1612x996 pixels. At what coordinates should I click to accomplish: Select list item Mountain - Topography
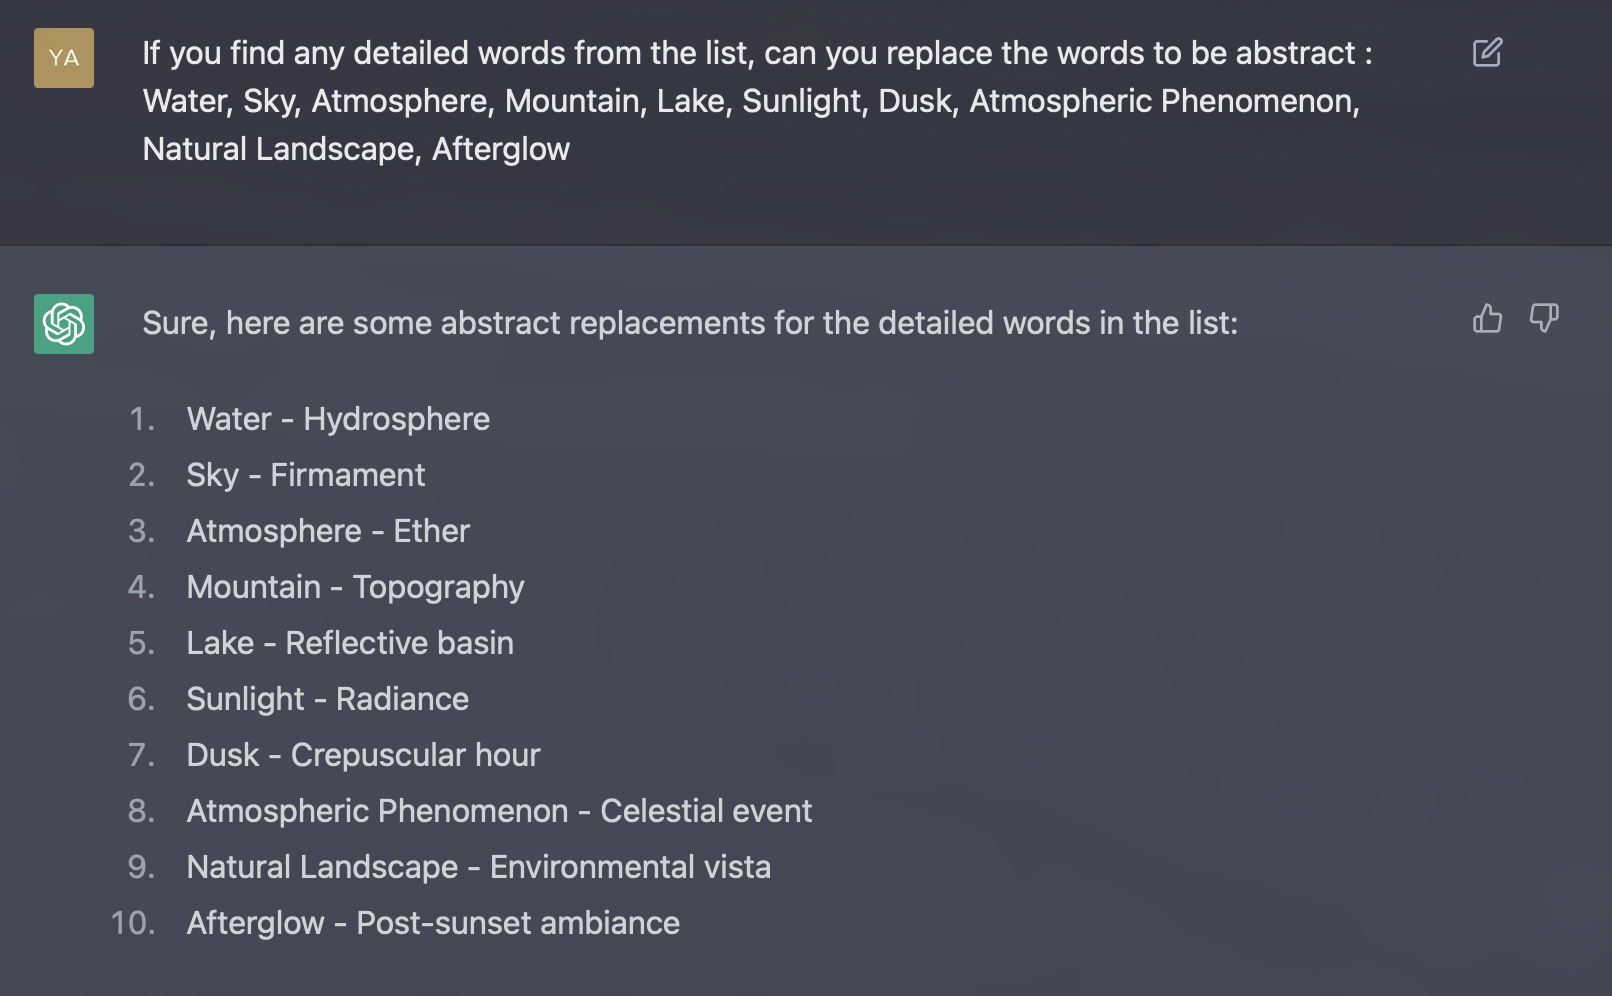coord(355,587)
